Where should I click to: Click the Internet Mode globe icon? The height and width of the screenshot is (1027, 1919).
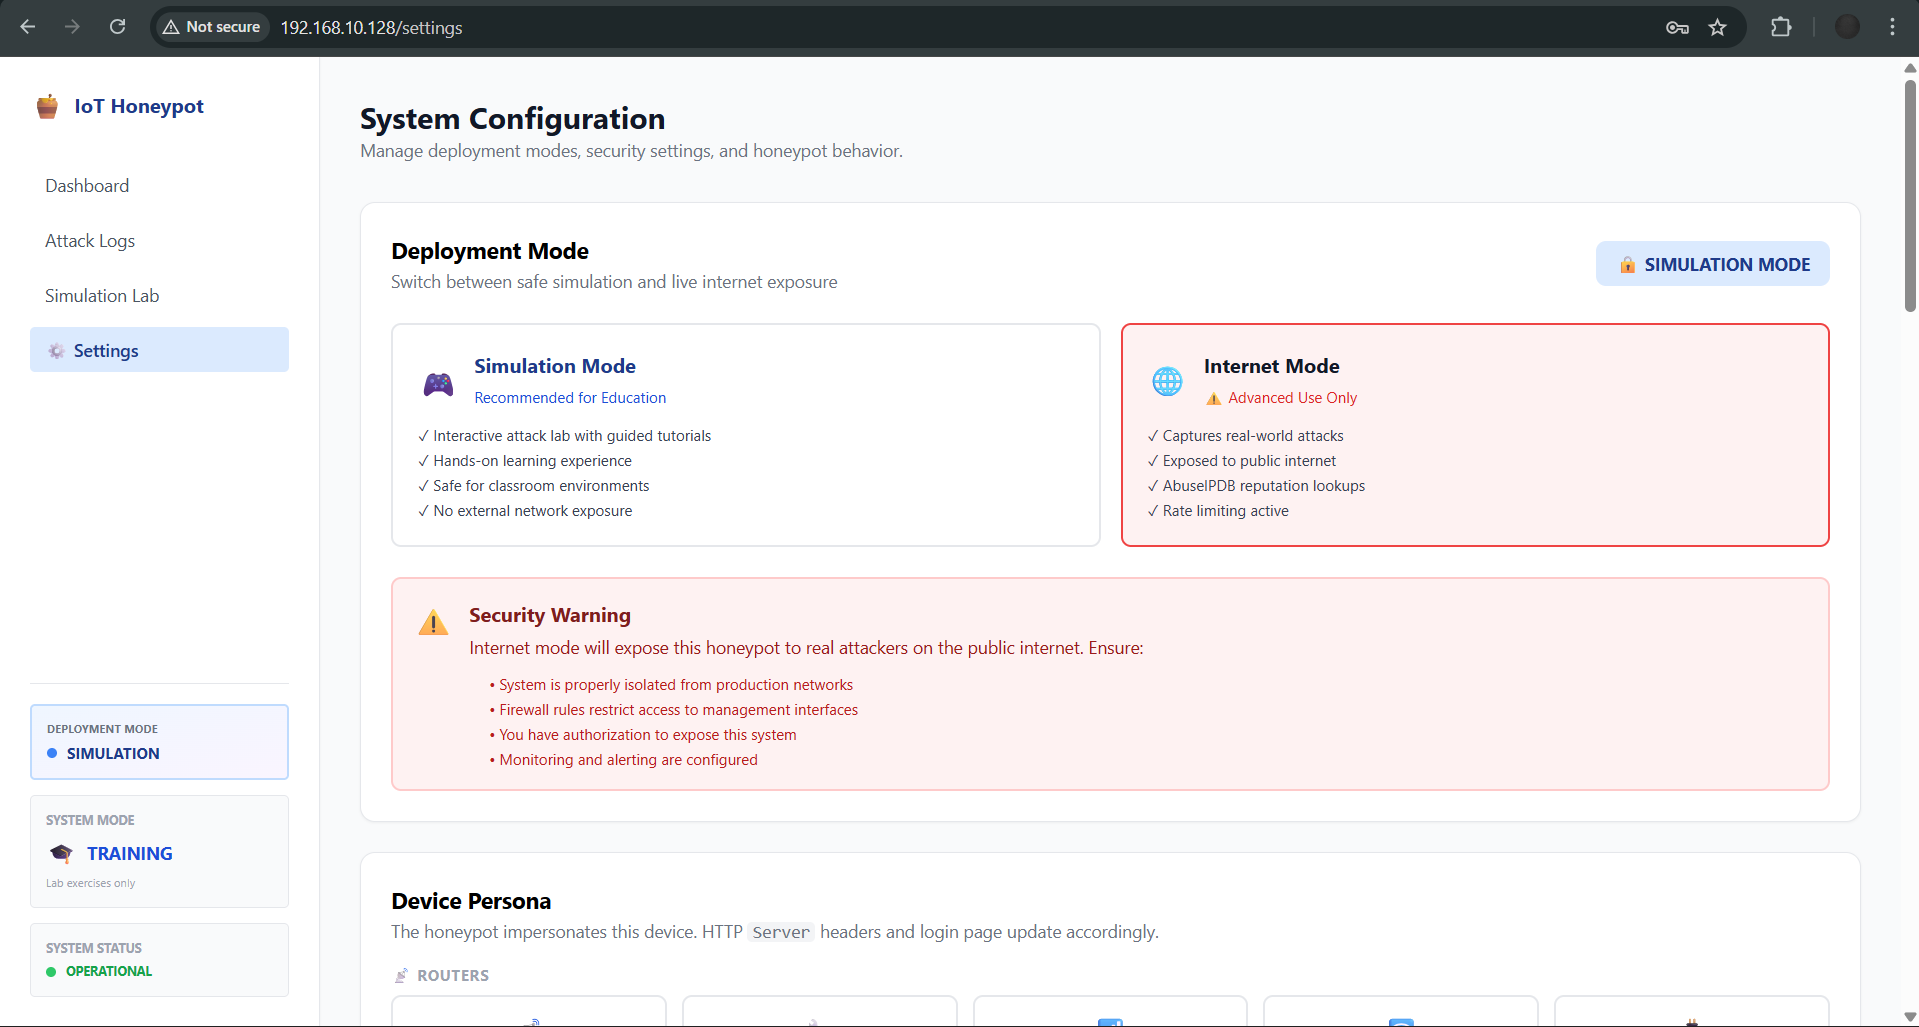(1167, 381)
